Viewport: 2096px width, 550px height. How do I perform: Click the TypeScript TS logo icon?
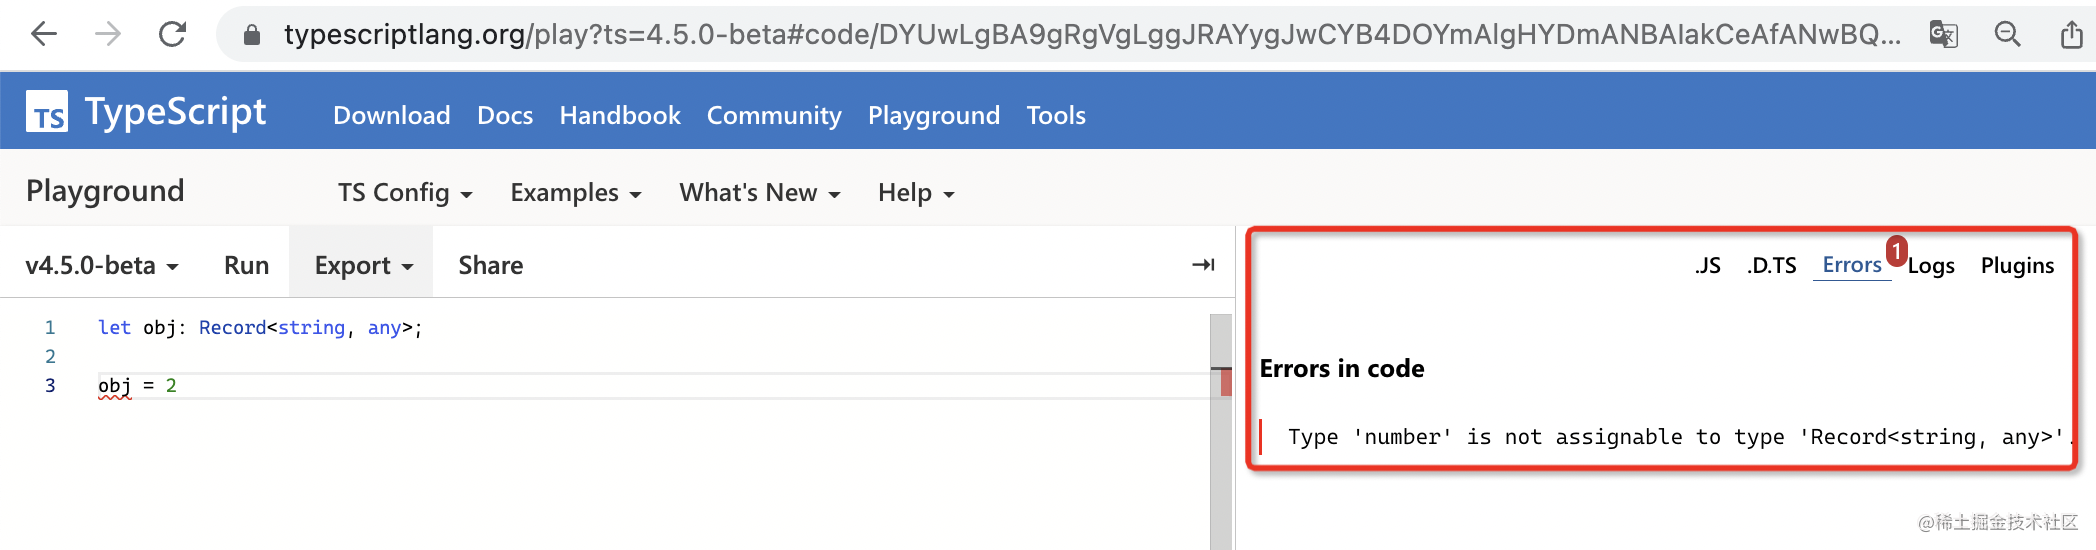click(x=47, y=112)
